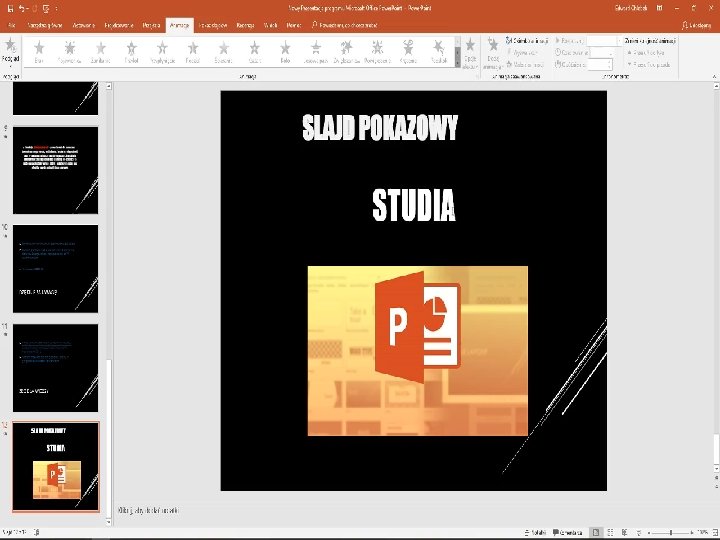
Task: Click the zoom slider in status bar
Action: [671, 533]
